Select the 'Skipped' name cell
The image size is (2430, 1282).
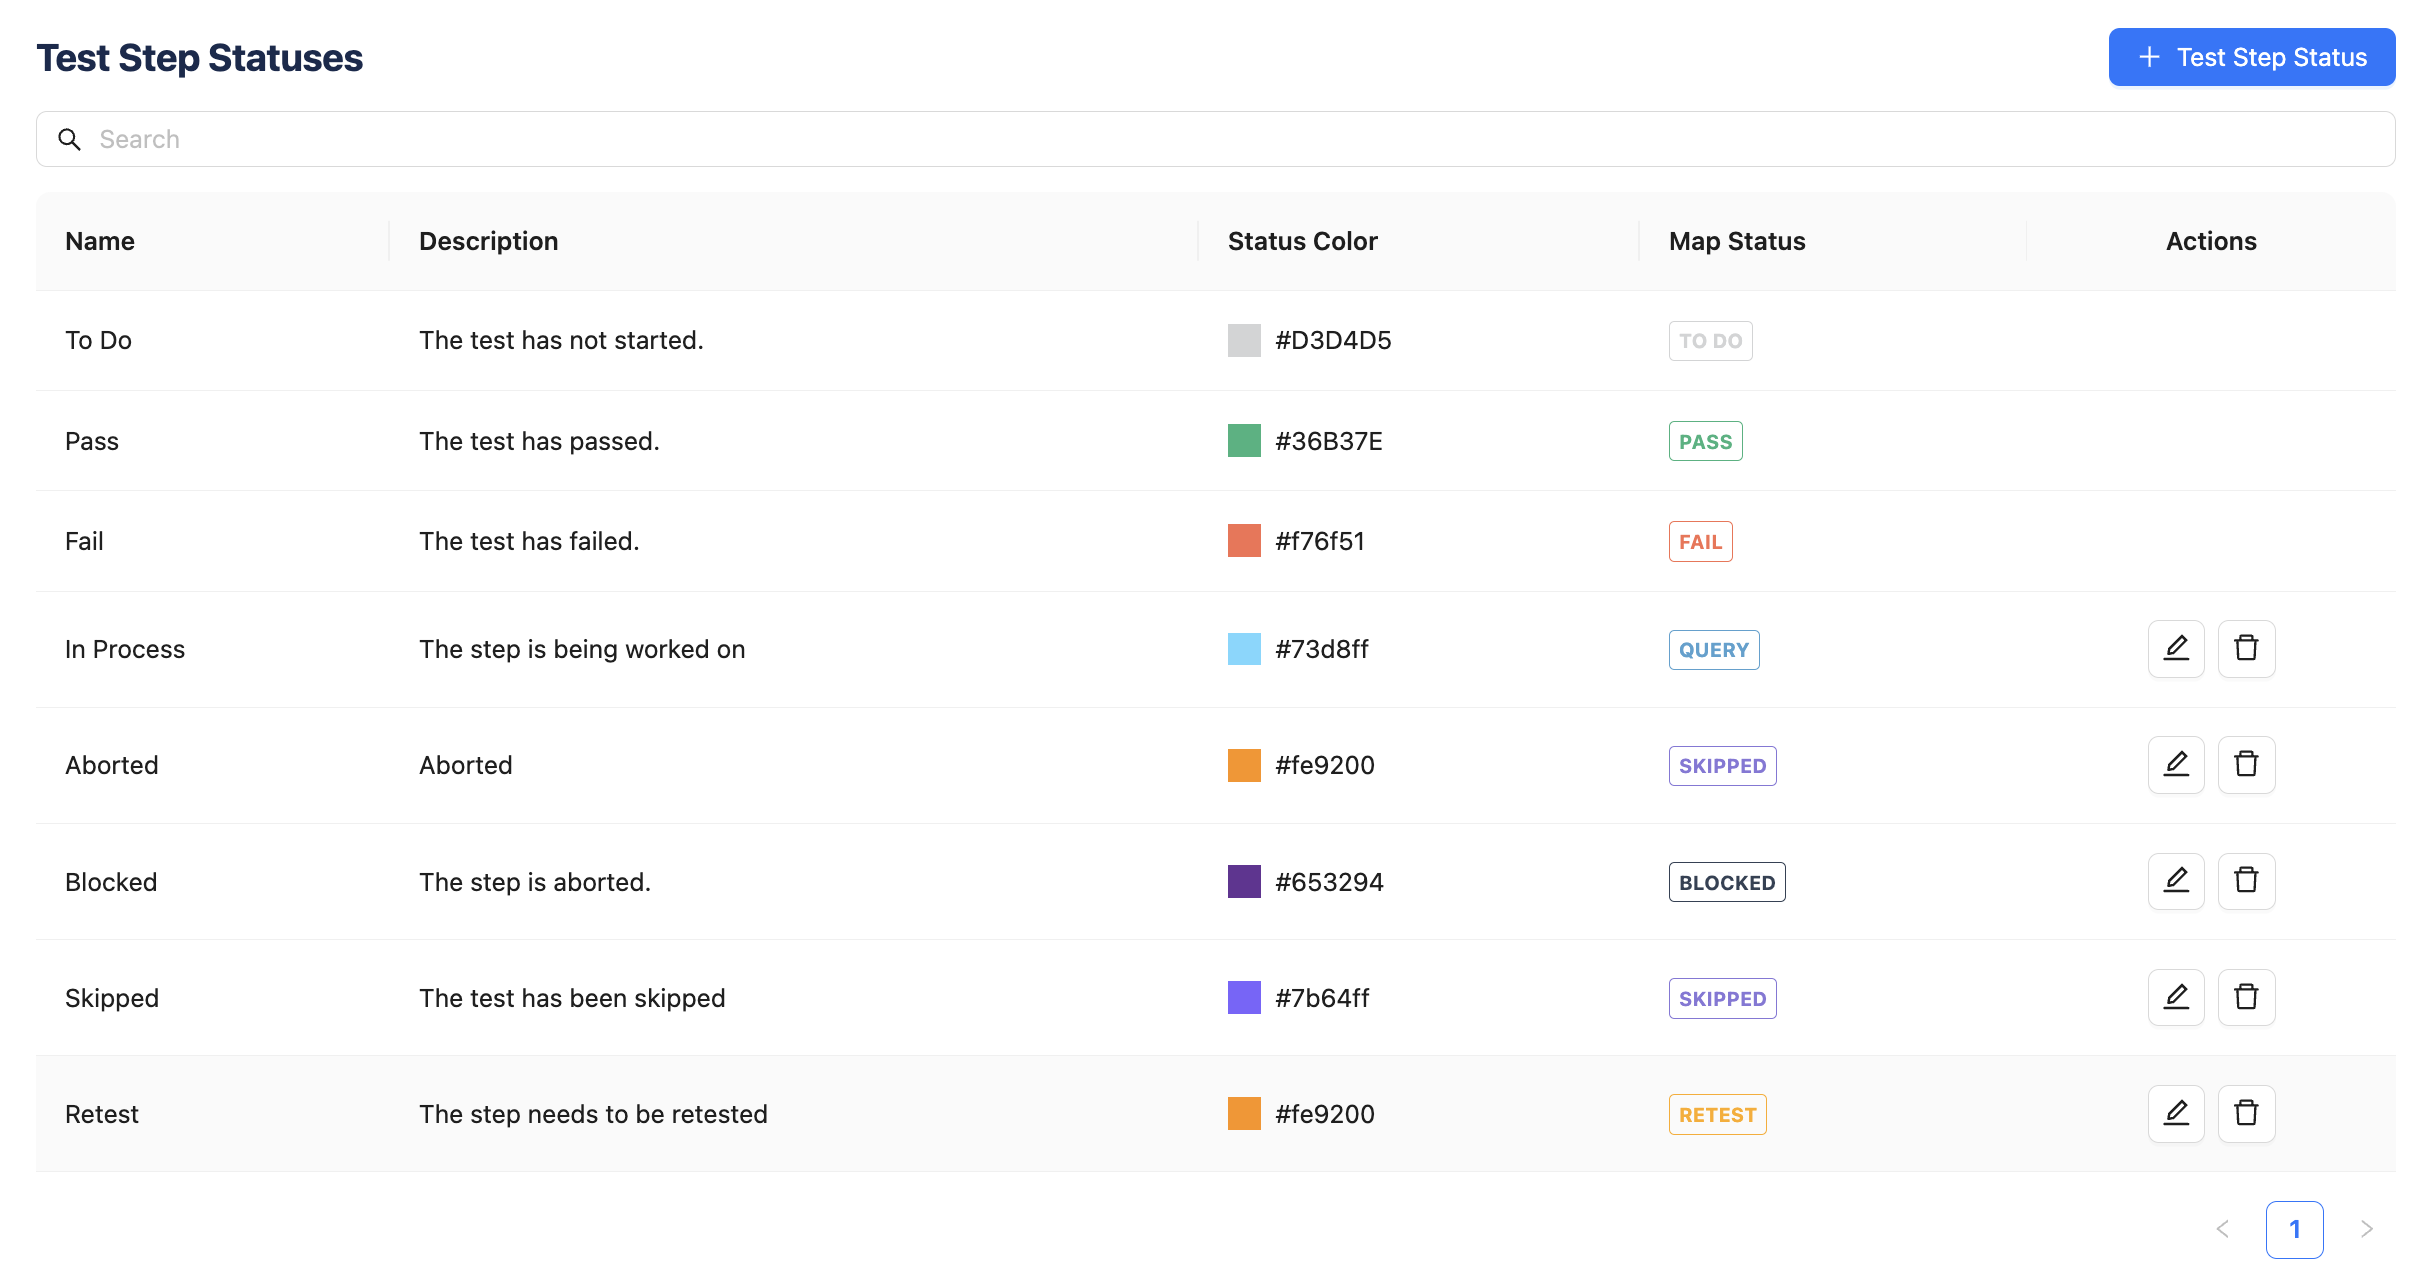(112, 998)
